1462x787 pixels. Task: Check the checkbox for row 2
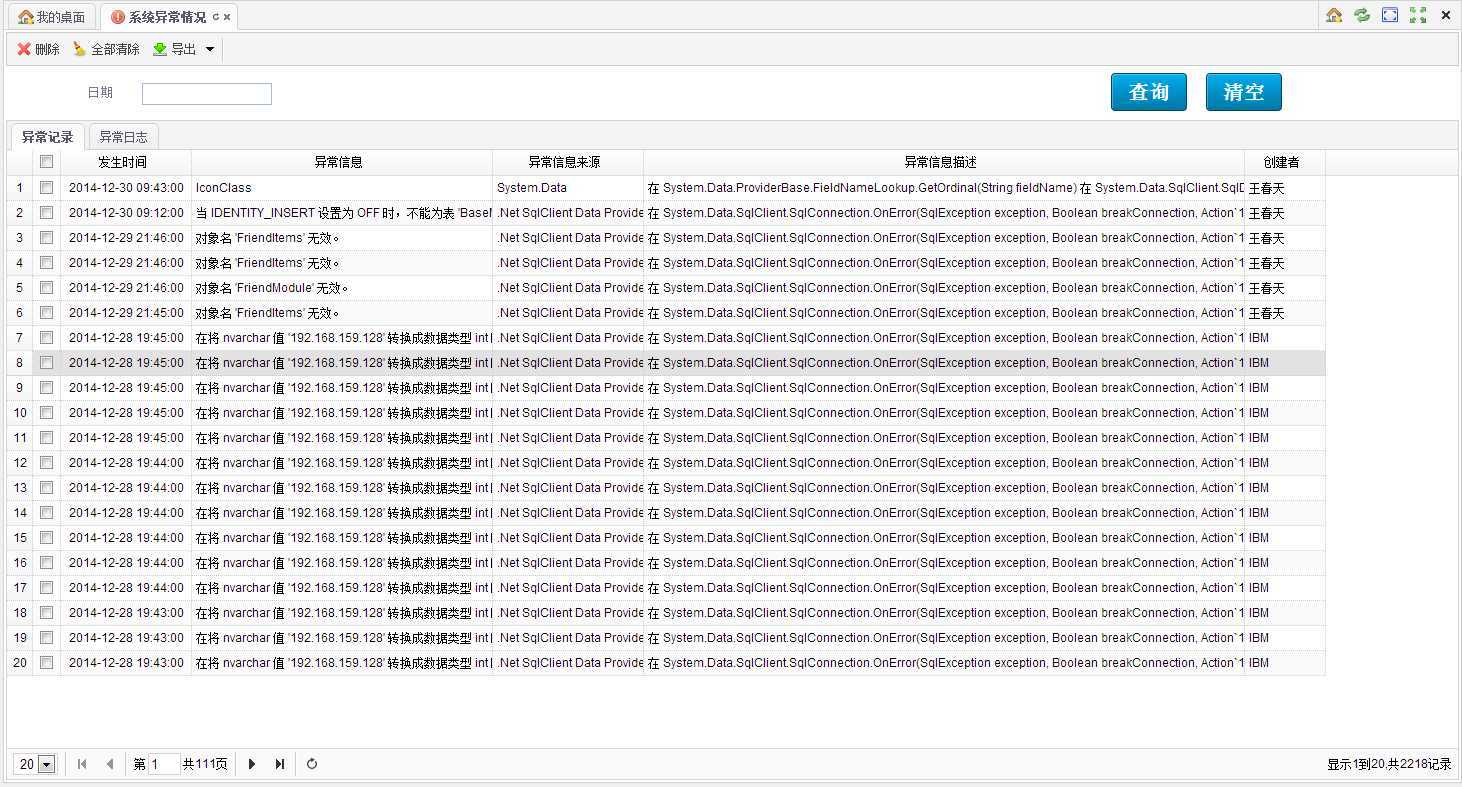click(46, 212)
